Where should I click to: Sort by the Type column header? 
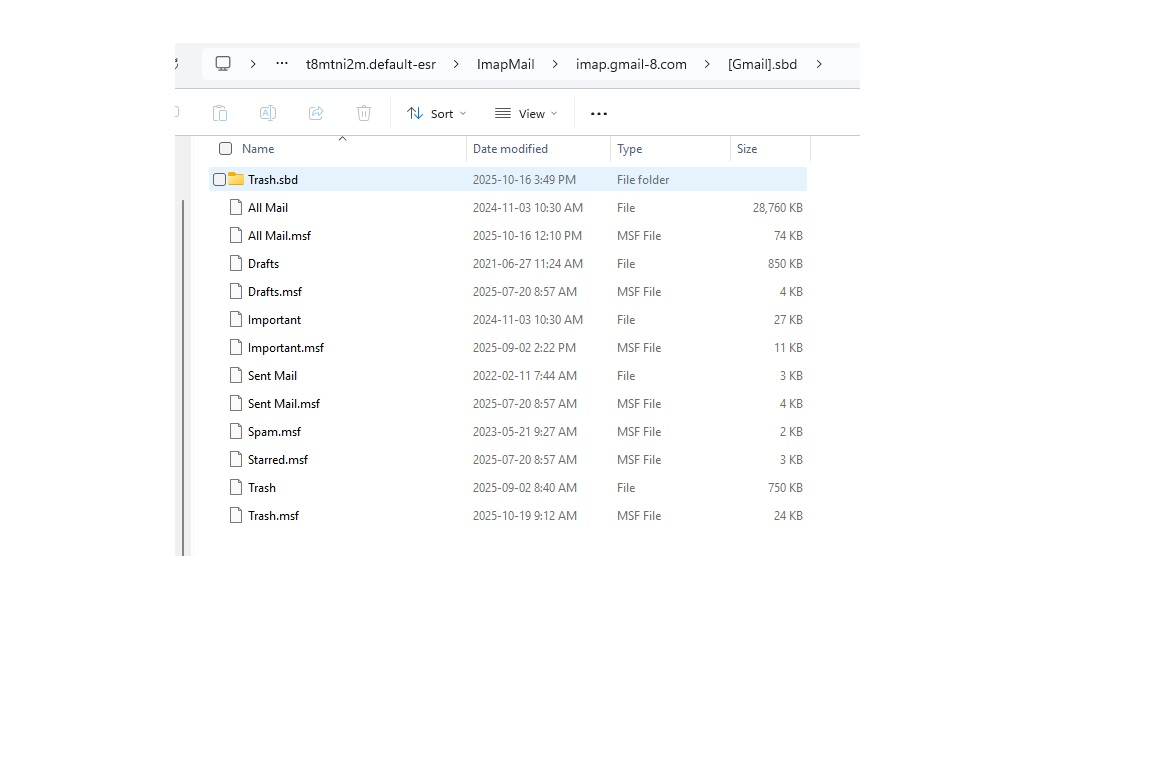pos(630,148)
